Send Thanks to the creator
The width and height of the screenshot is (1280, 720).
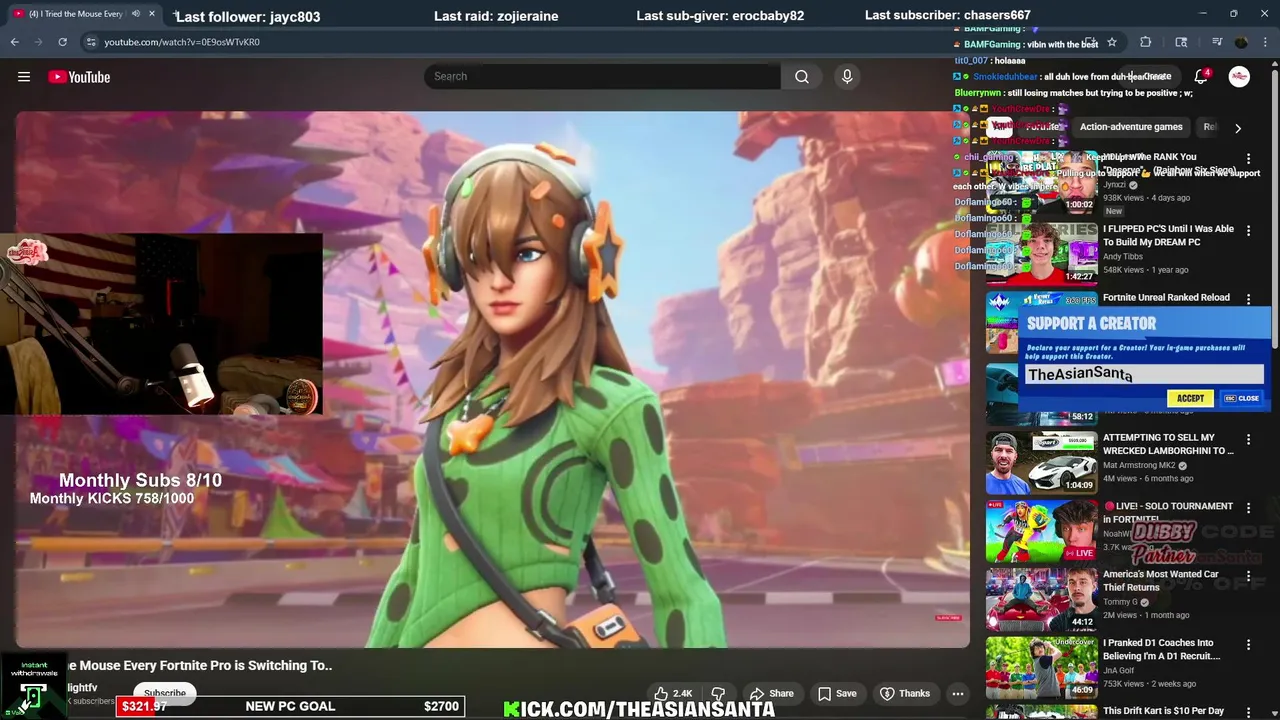(x=904, y=693)
